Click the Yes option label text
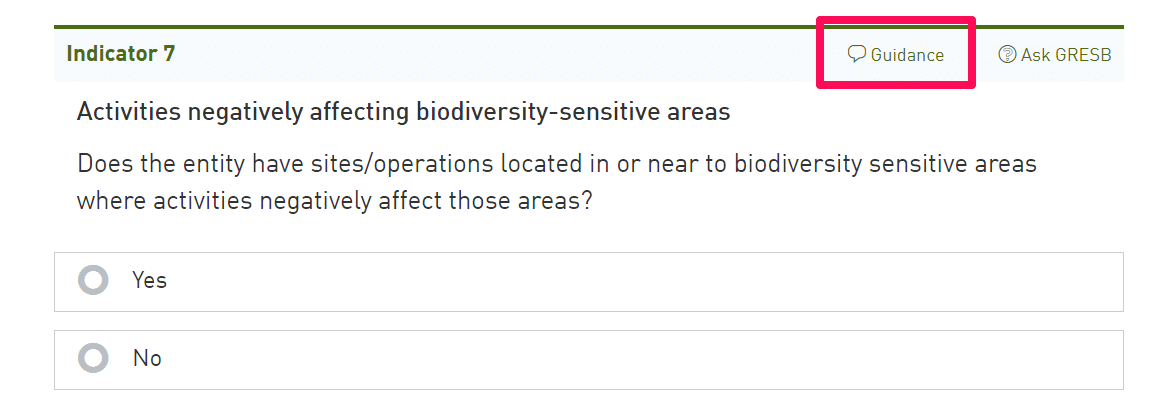The height and width of the screenshot is (398, 1153). [x=149, y=280]
